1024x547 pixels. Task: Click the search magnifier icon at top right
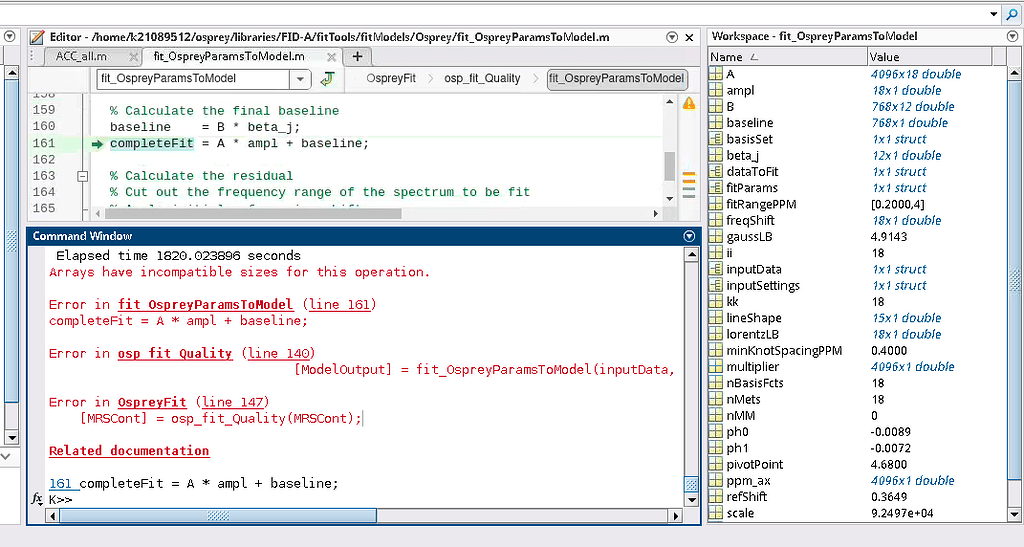click(1010, 13)
